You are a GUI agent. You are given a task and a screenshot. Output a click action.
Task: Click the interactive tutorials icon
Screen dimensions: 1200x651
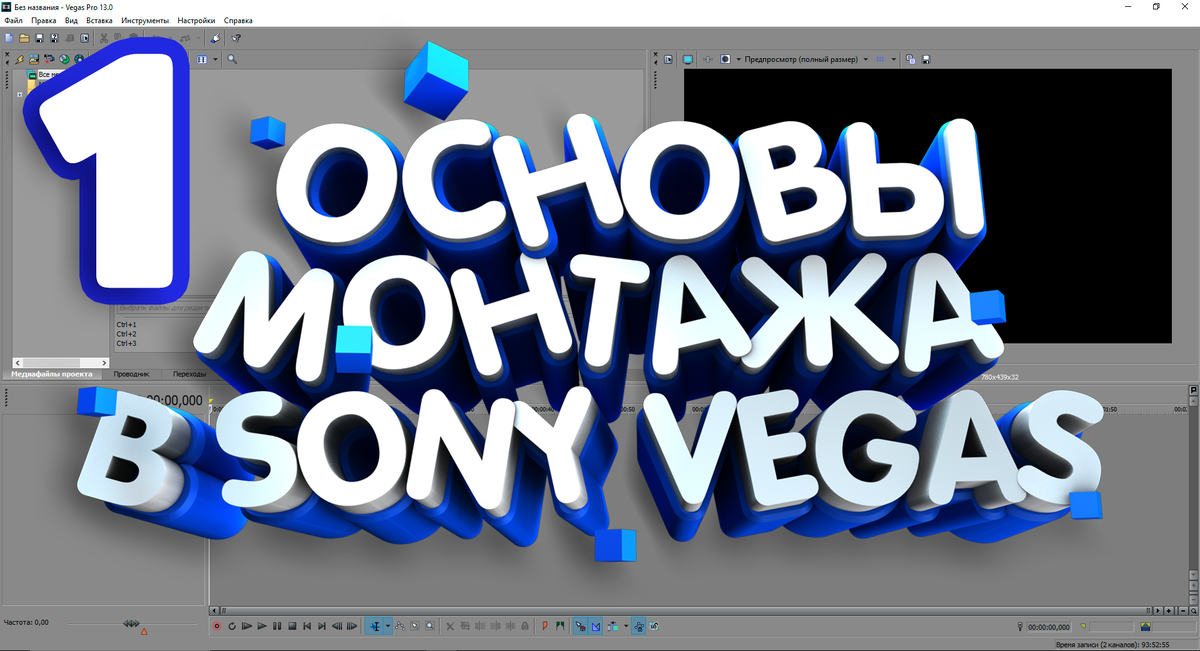217,38
